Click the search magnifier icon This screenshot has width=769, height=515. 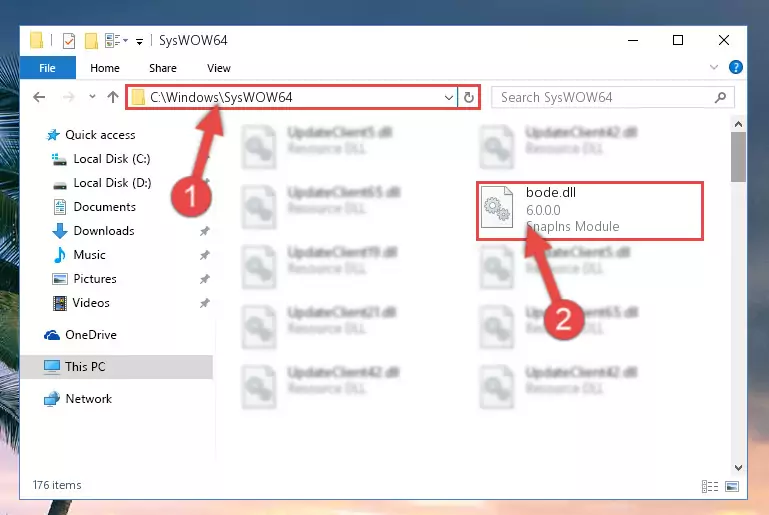pyautogui.click(x=720, y=97)
